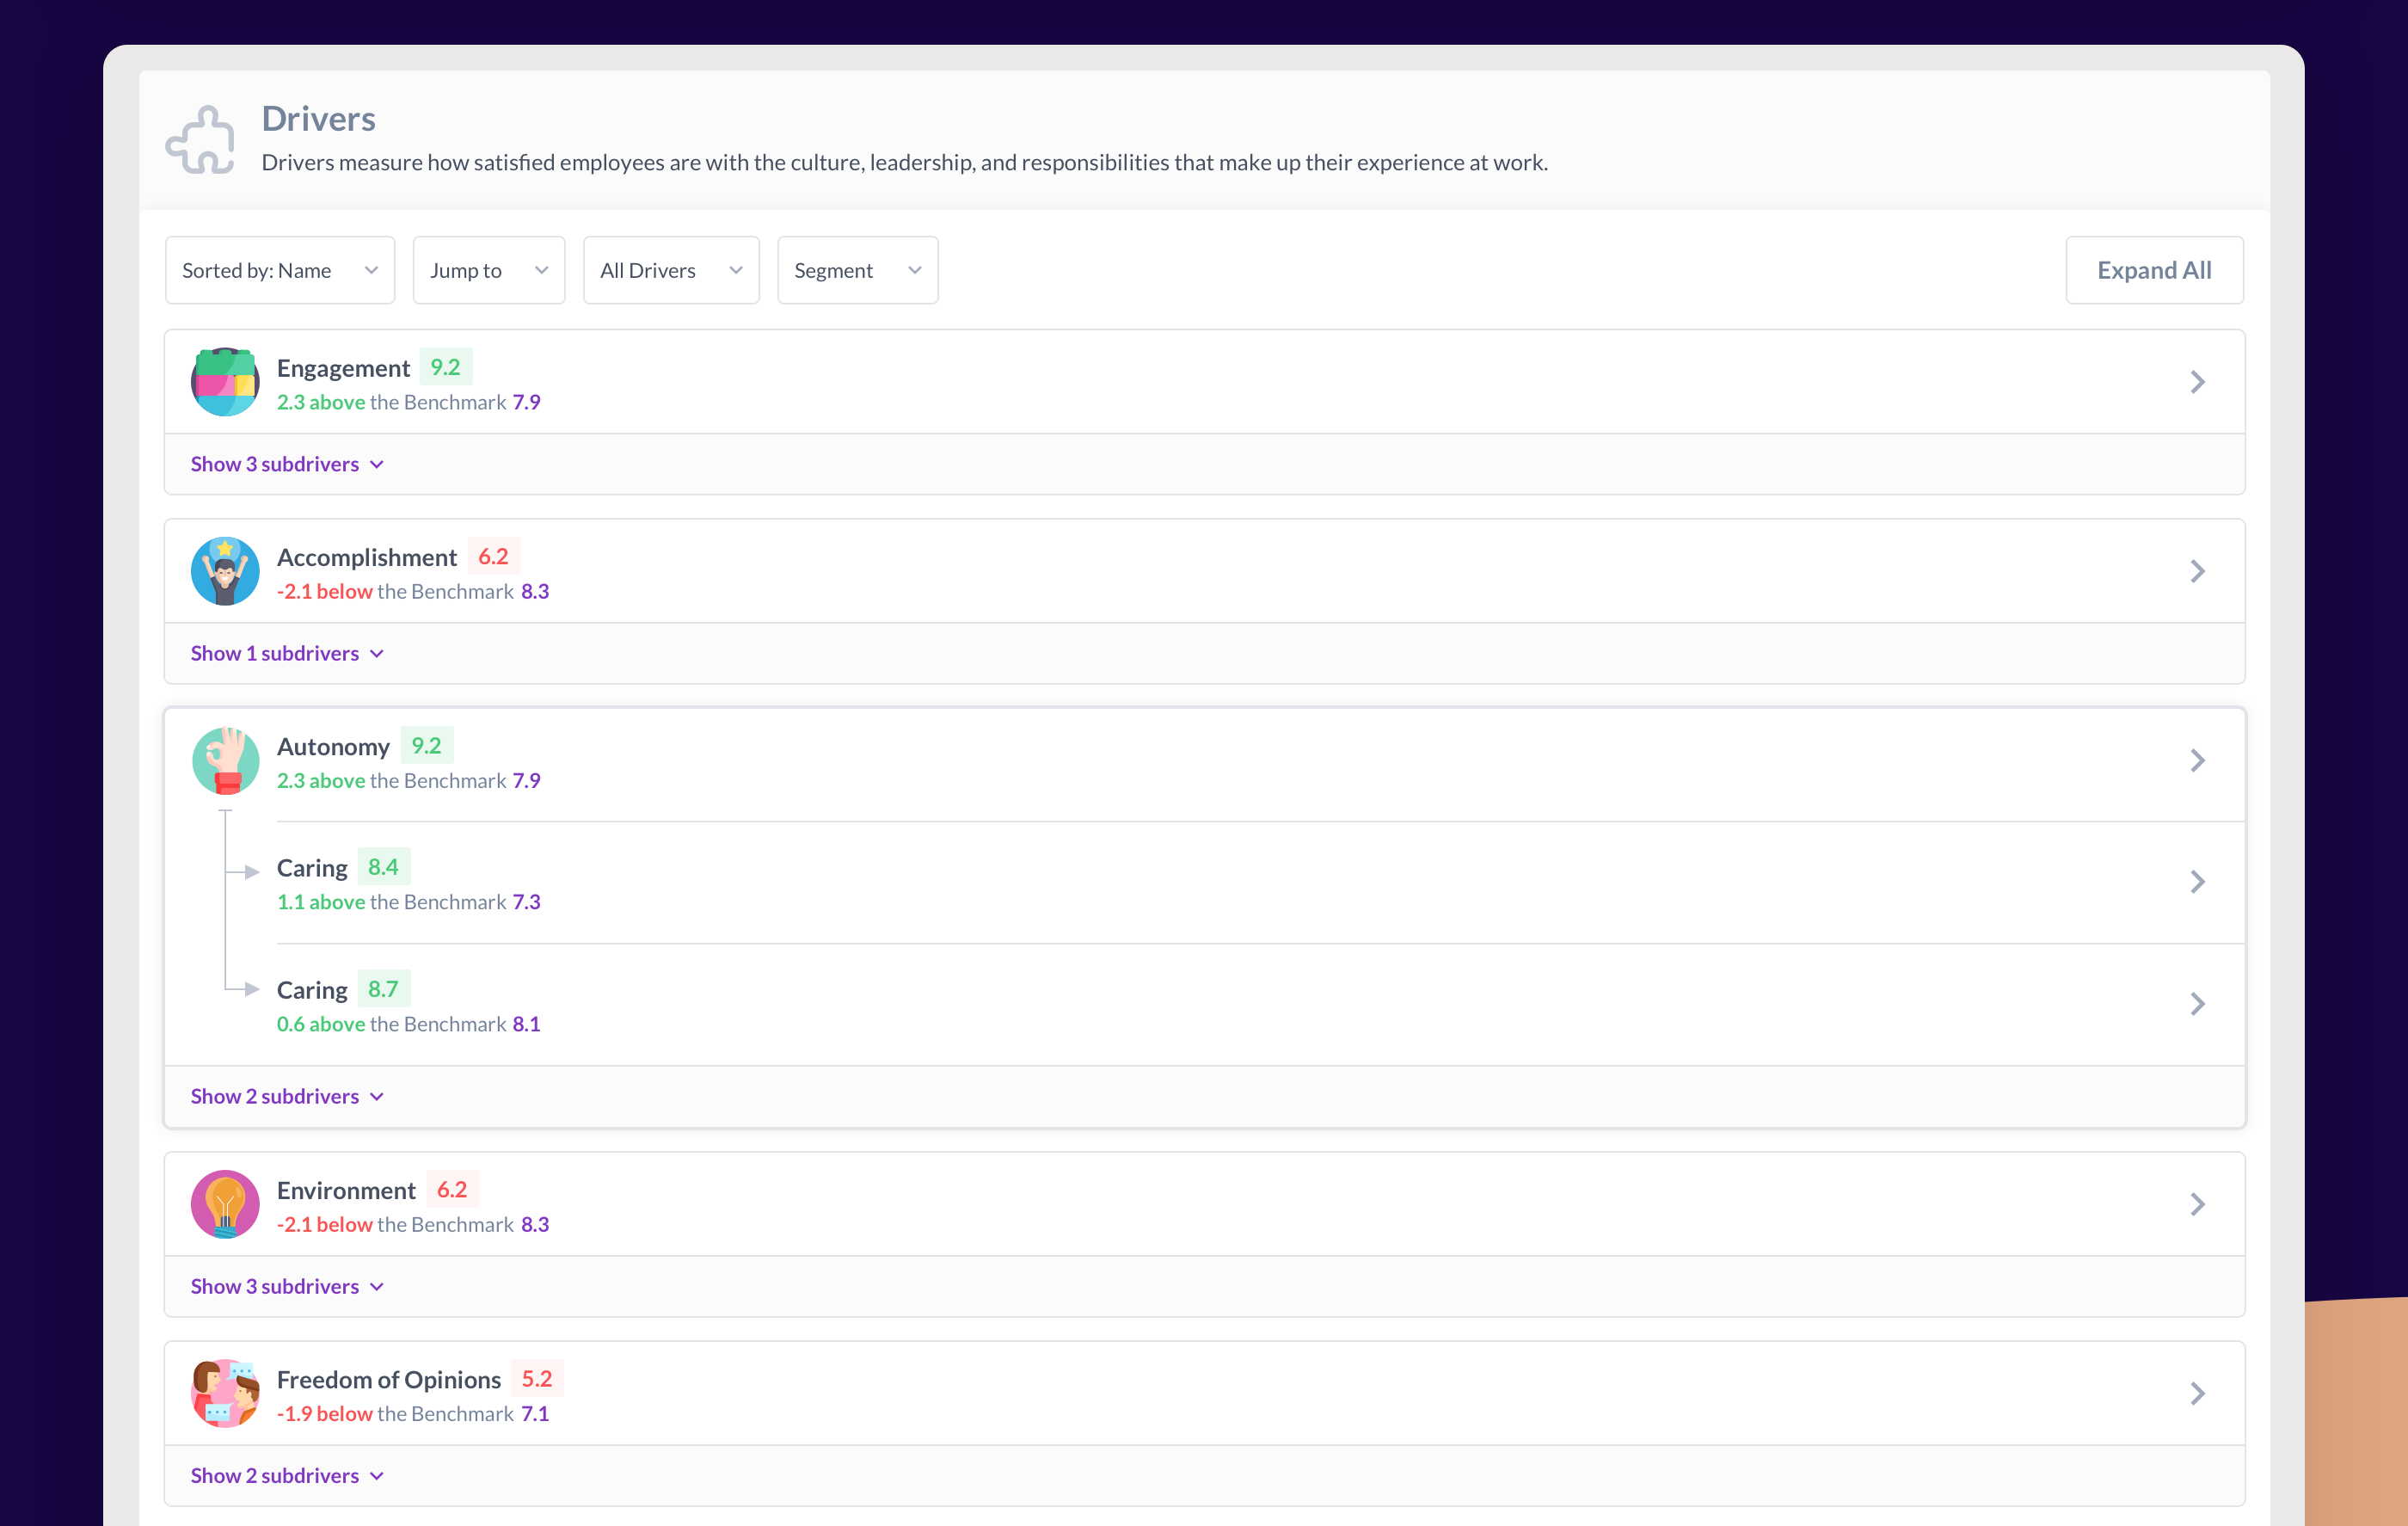The width and height of the screenshot is (2408, 1526).
Task: Open Engagement details via right chevron
Action: [x=2197, y=382]
